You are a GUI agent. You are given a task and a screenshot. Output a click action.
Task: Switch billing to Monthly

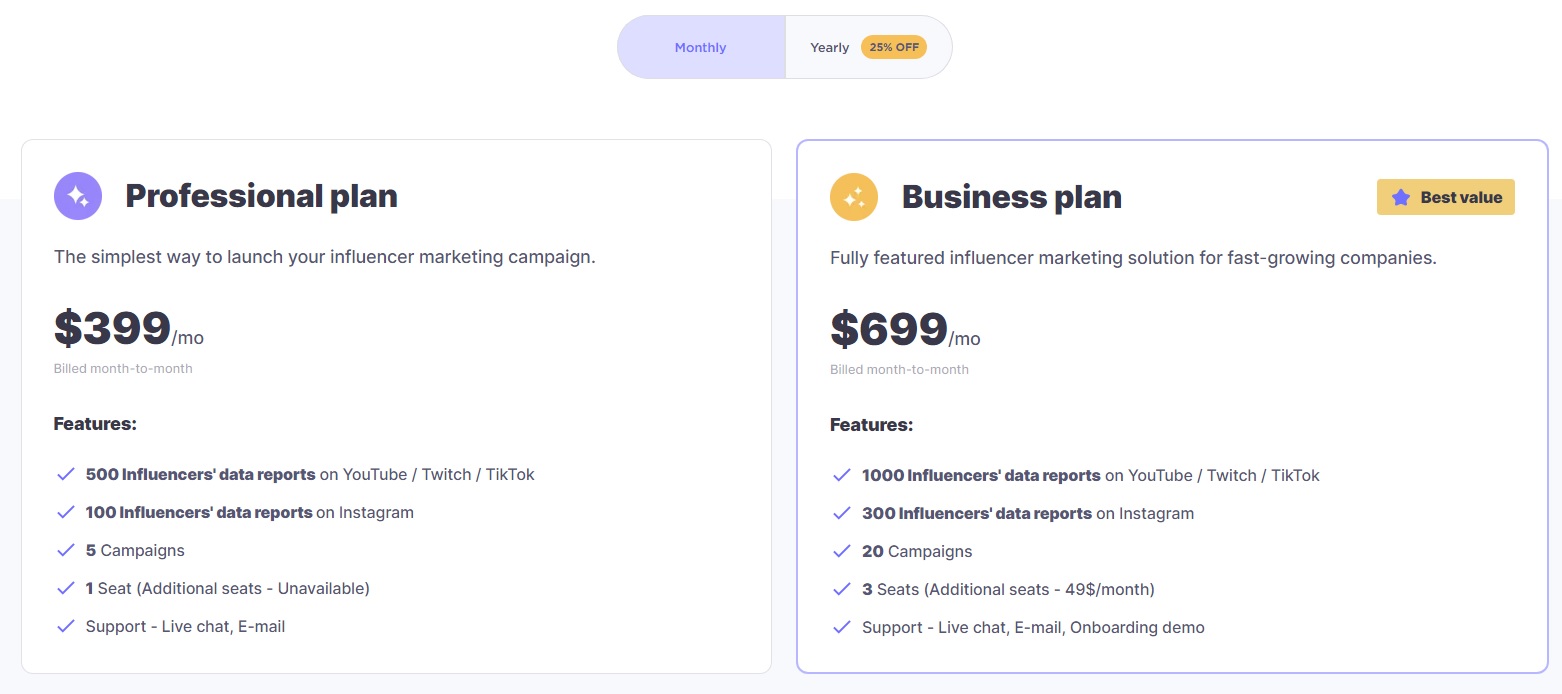coord(700,47)
